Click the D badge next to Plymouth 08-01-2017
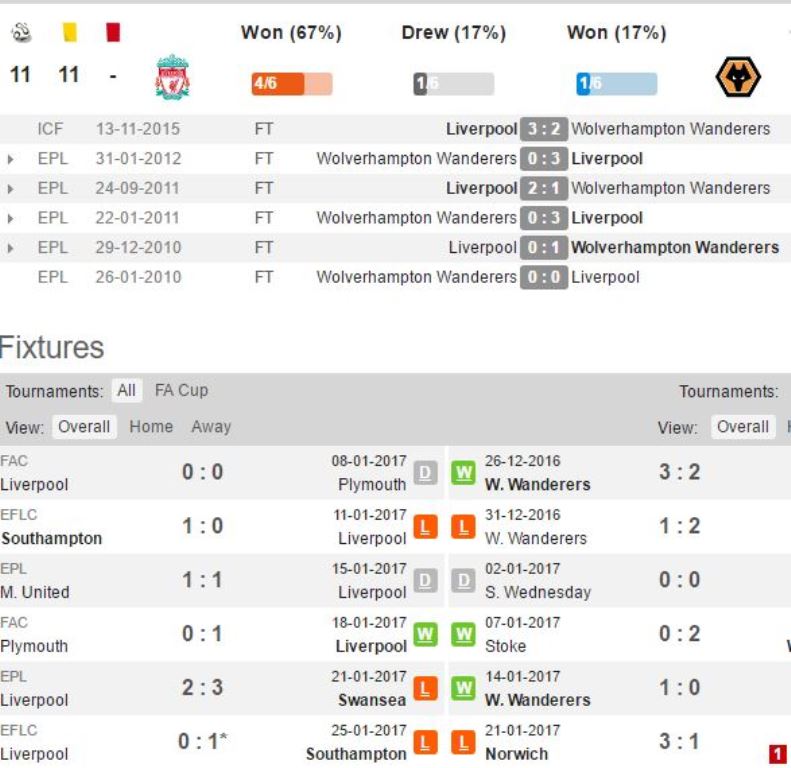Image resolution: width=791 pixels, height=768 pixels. pyautogui.click(x=425, y=473)
